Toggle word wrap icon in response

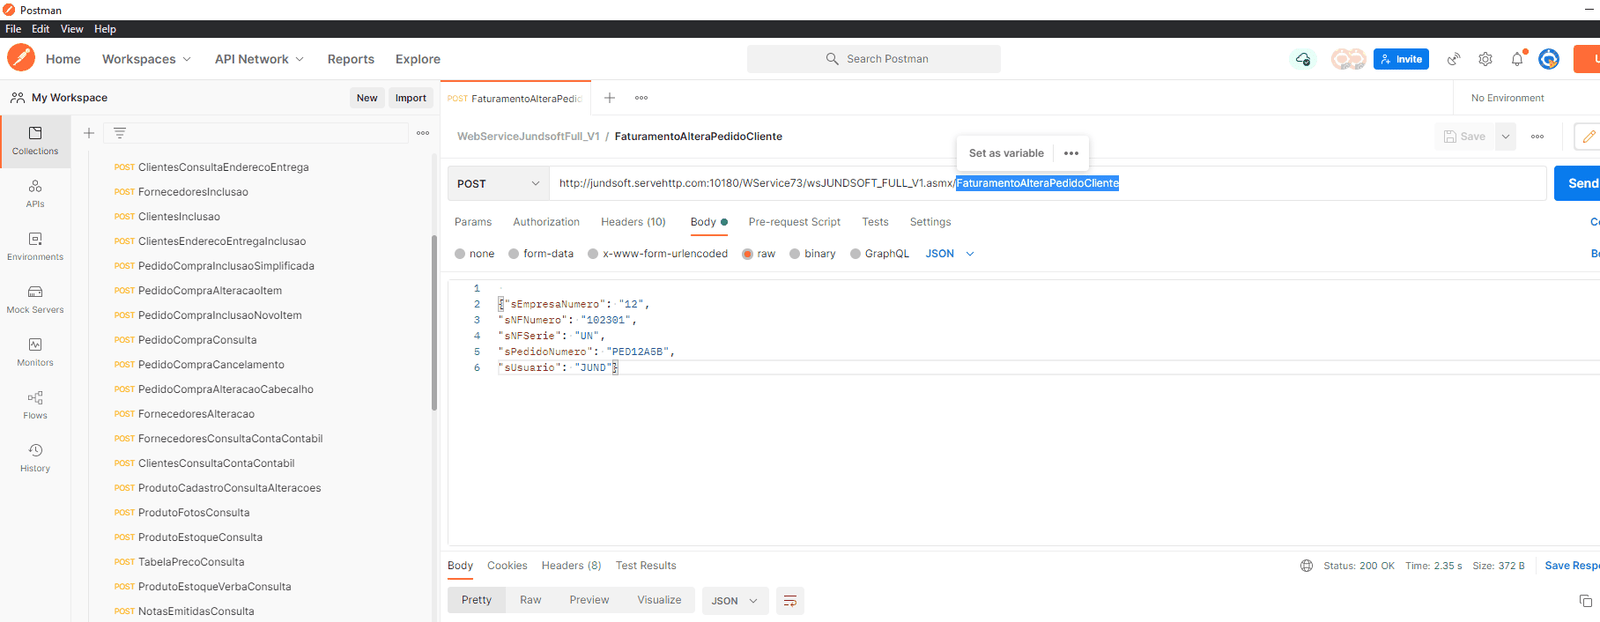point(790,600)
